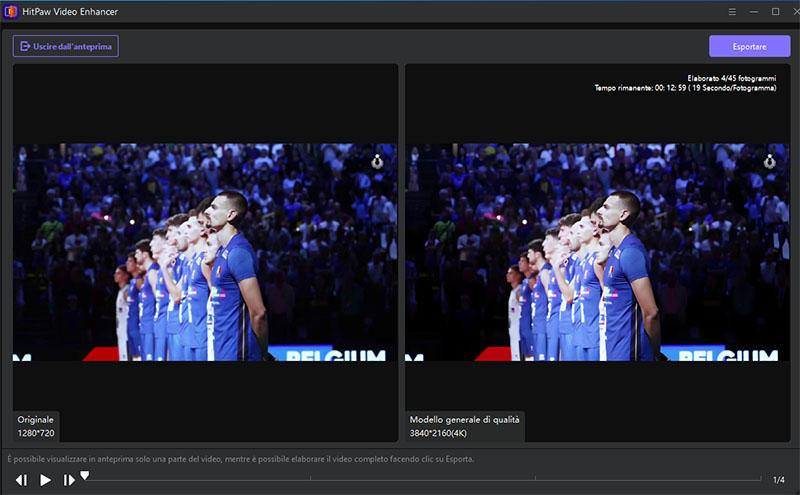Click the watermark logo in original preview
This screenshot has height=495, width=800.
click(377, 159)
